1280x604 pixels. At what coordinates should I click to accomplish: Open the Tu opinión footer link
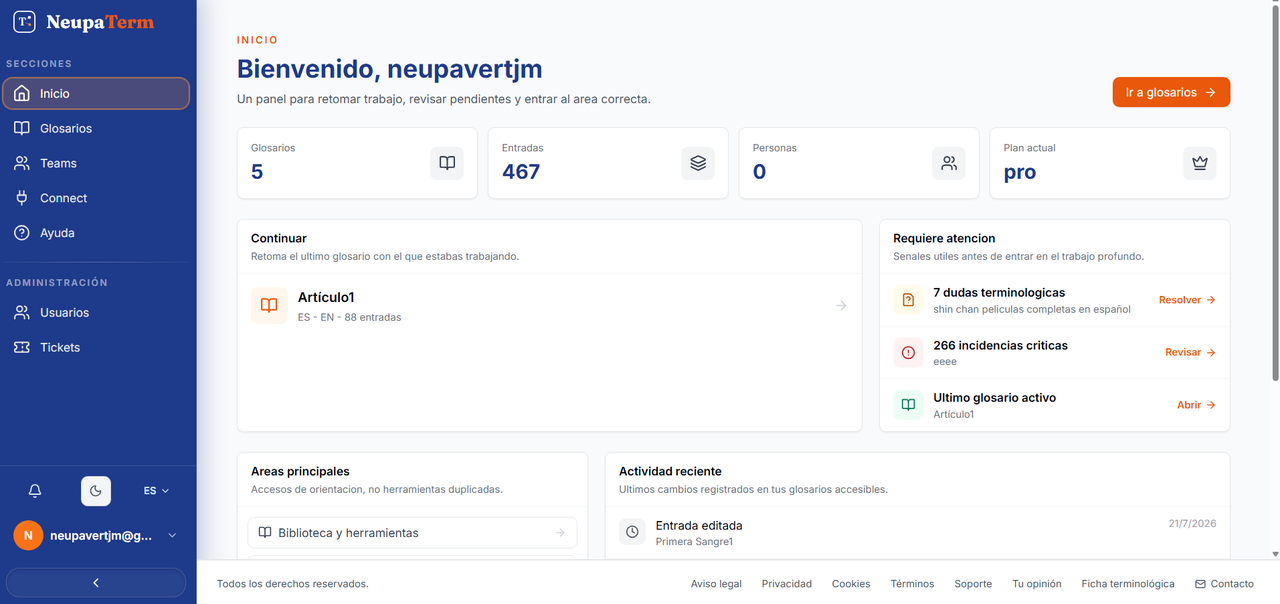click(1037, 584)
